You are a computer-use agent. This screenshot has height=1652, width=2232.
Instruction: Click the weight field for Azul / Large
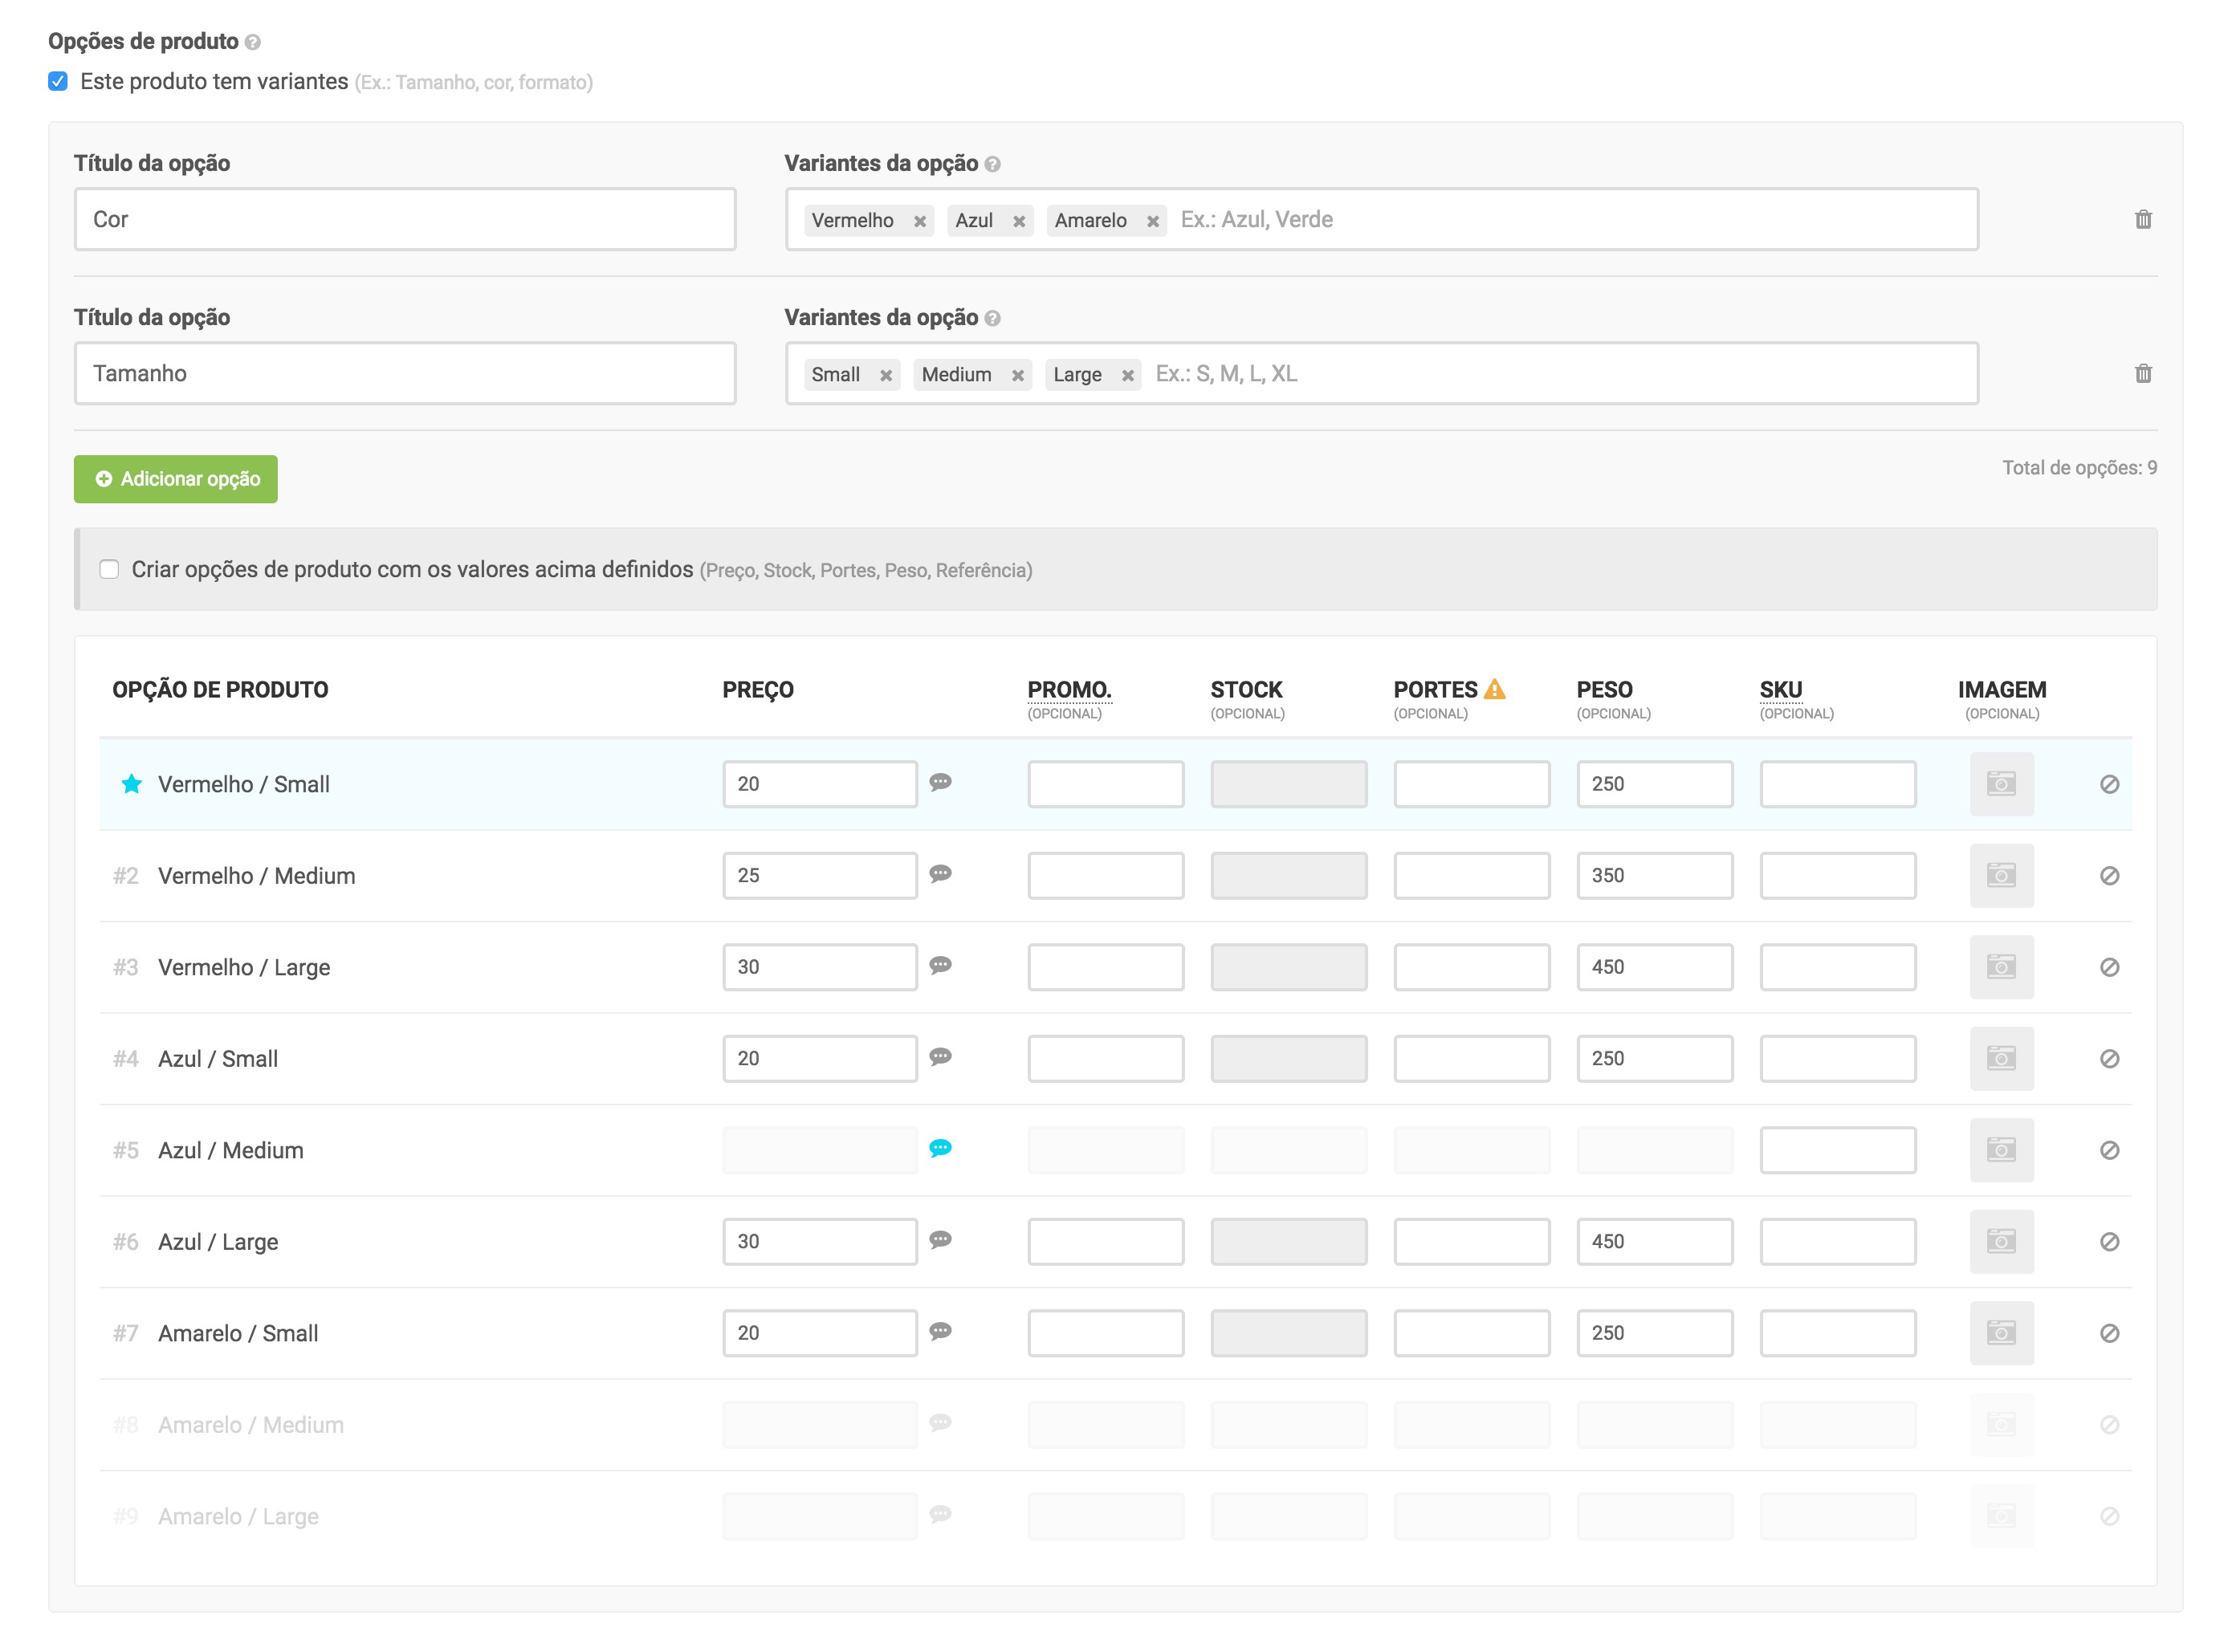pyautogui.click(x=1654, y=1241)
